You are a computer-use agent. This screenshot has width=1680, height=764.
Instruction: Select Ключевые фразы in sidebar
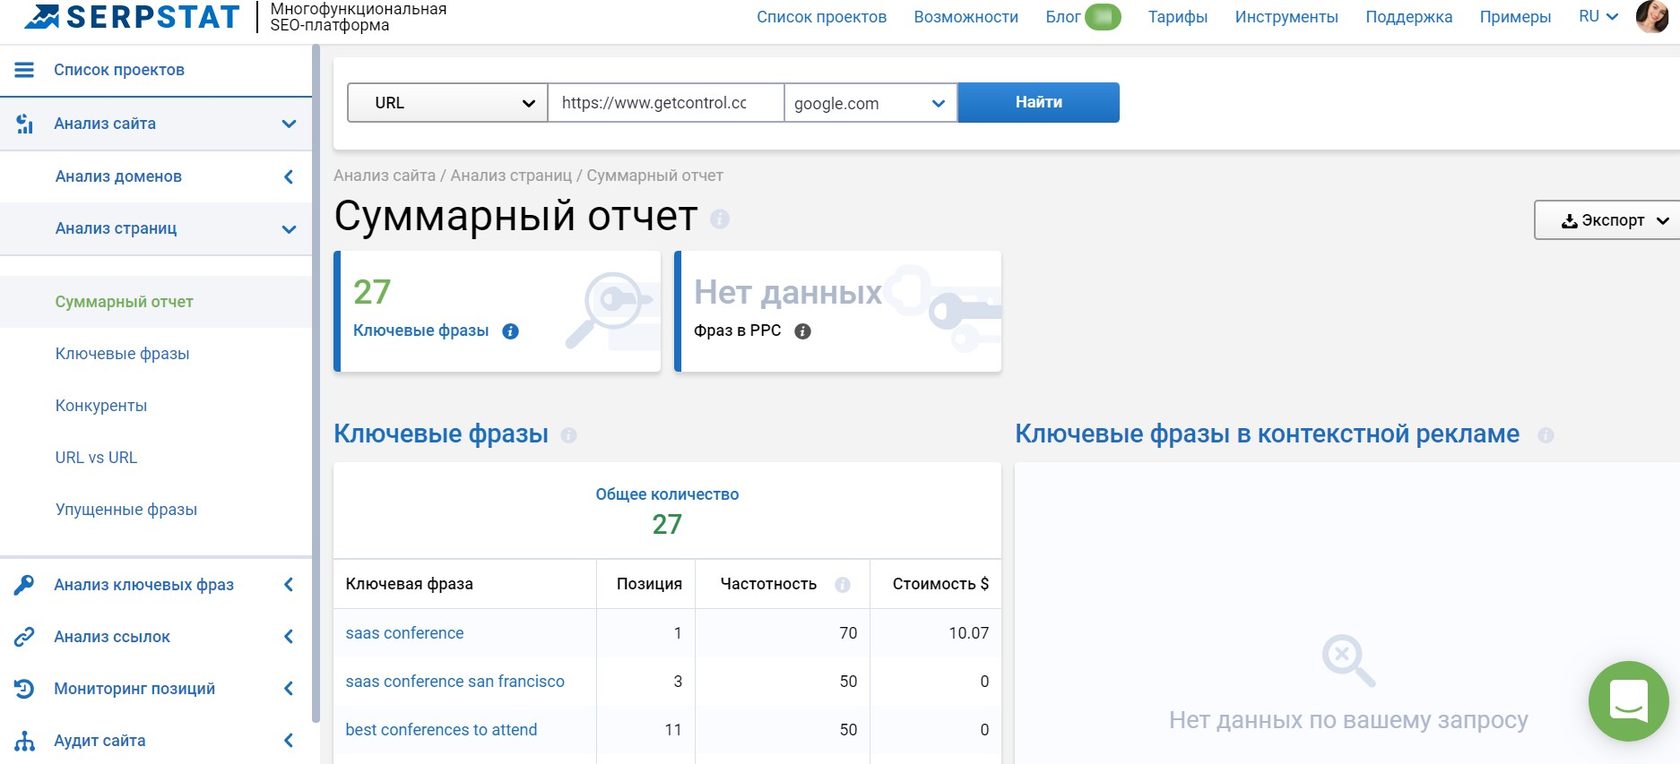pyautogui.click(x=122, y=354)
